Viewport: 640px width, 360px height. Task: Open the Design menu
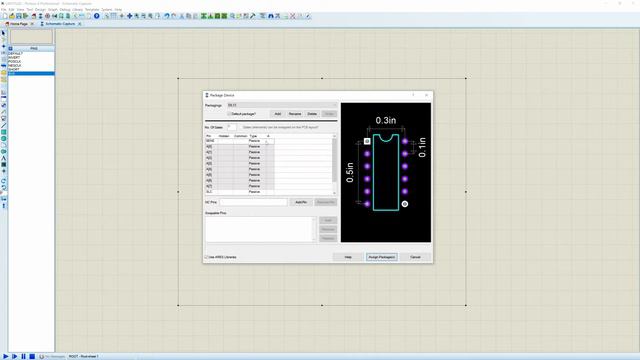(40, 9)
